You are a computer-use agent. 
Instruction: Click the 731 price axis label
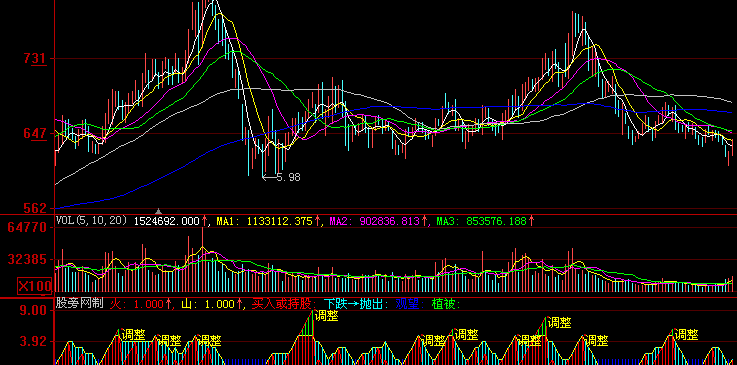coord(36,59)
